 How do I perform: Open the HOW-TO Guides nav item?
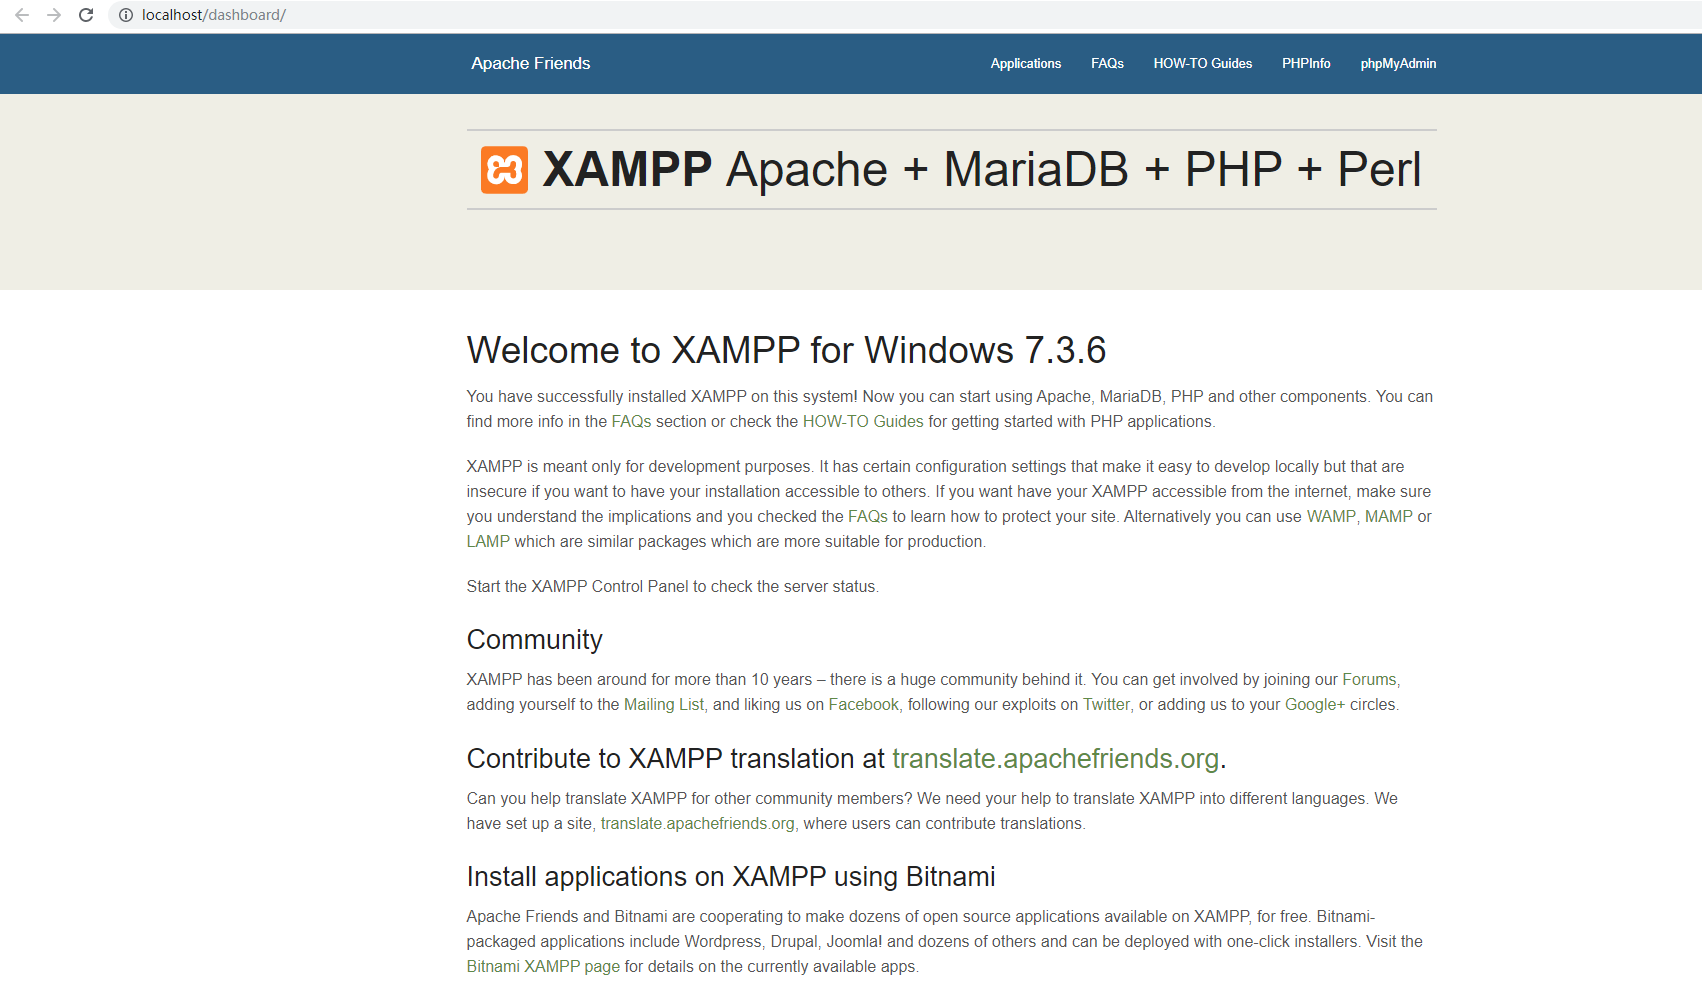pyautogui.click(x=1202, y=63)
